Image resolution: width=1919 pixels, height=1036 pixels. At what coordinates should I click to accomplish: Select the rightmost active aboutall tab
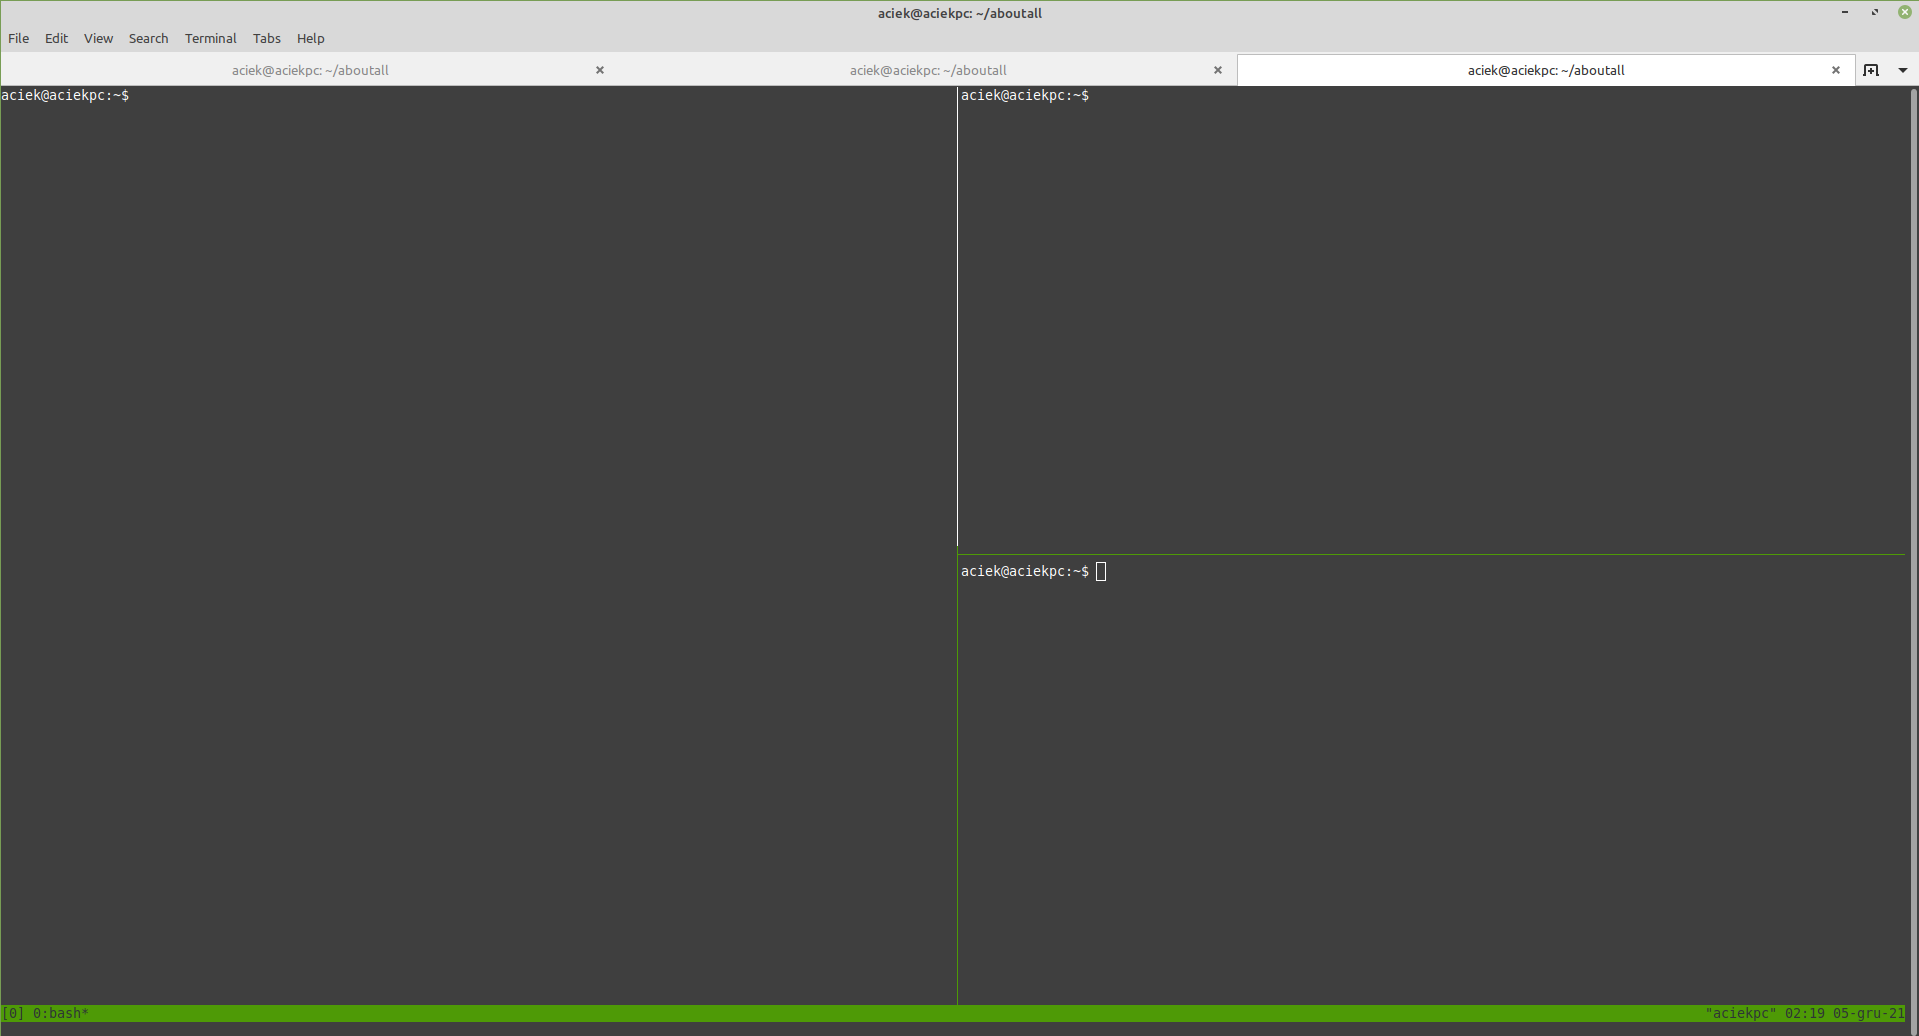(1546, 70)
